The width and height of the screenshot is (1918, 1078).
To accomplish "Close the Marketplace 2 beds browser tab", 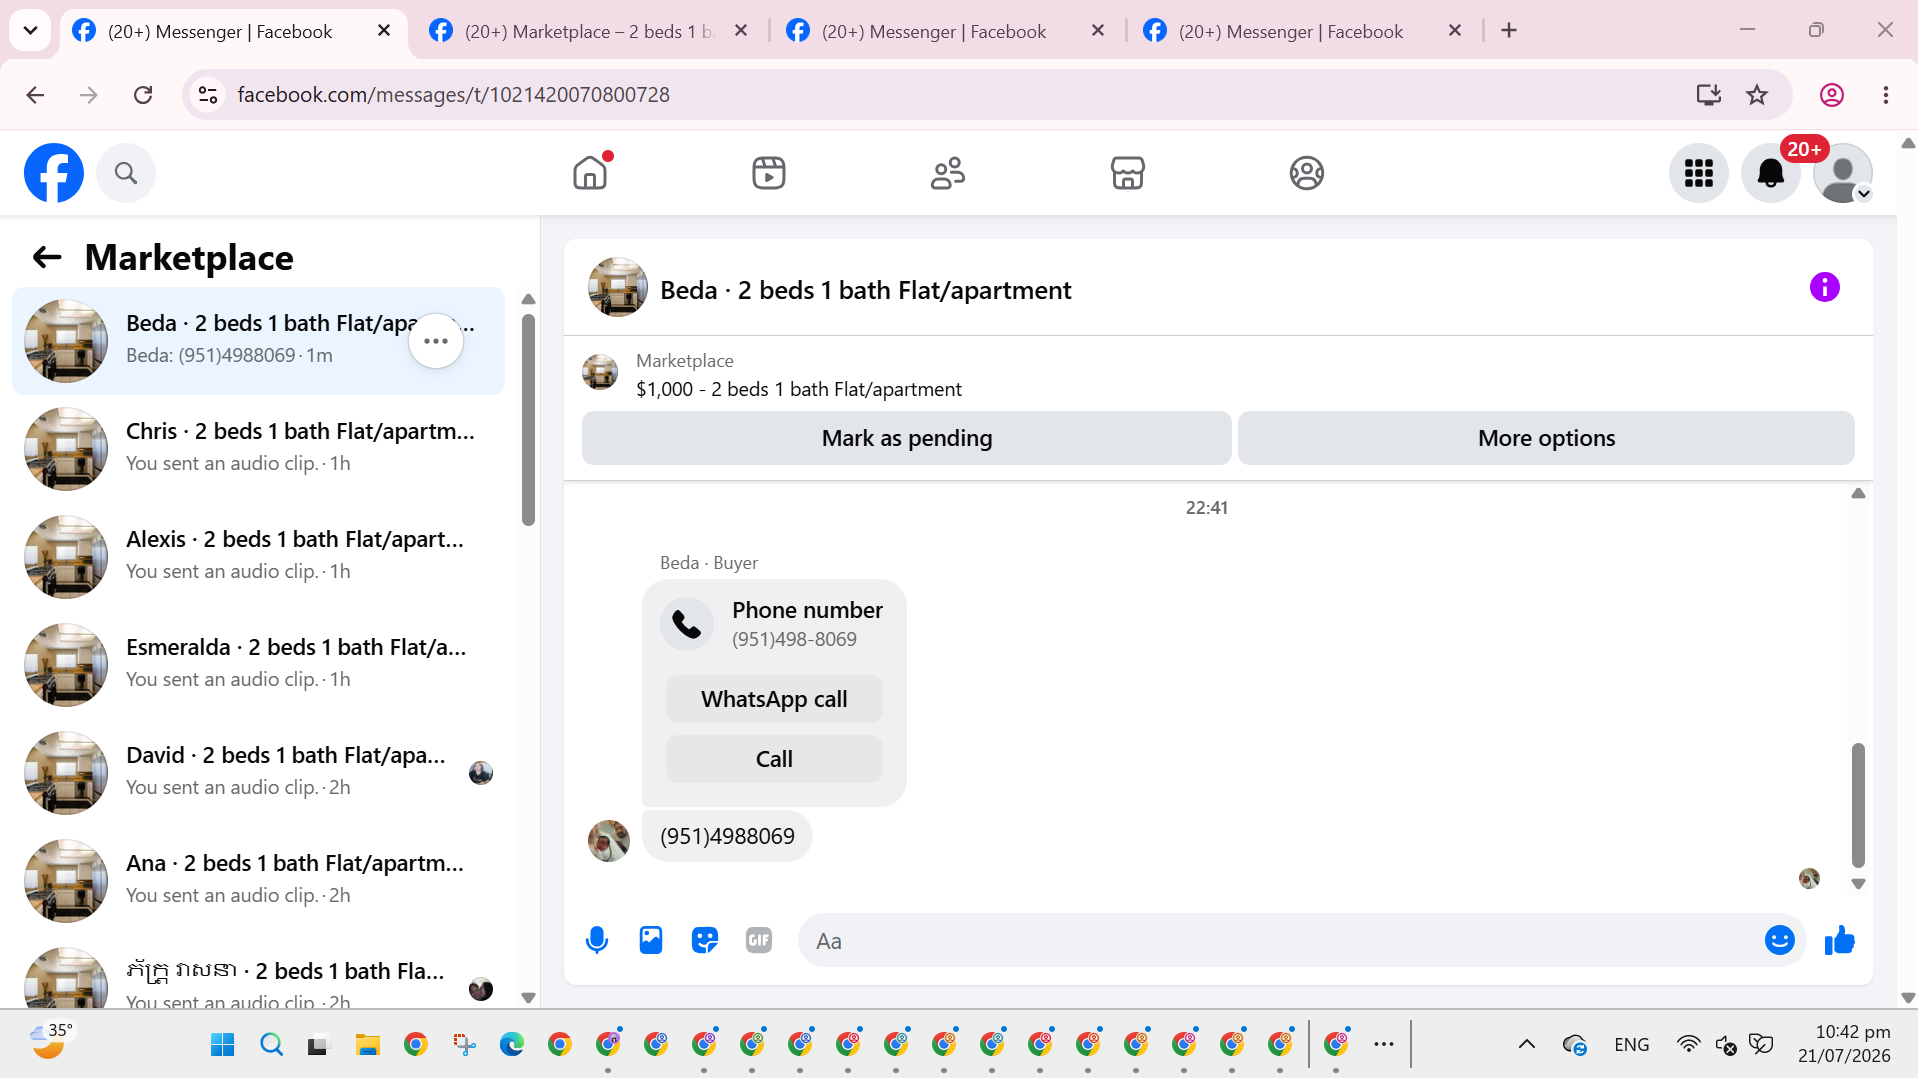I will point(741,31).
